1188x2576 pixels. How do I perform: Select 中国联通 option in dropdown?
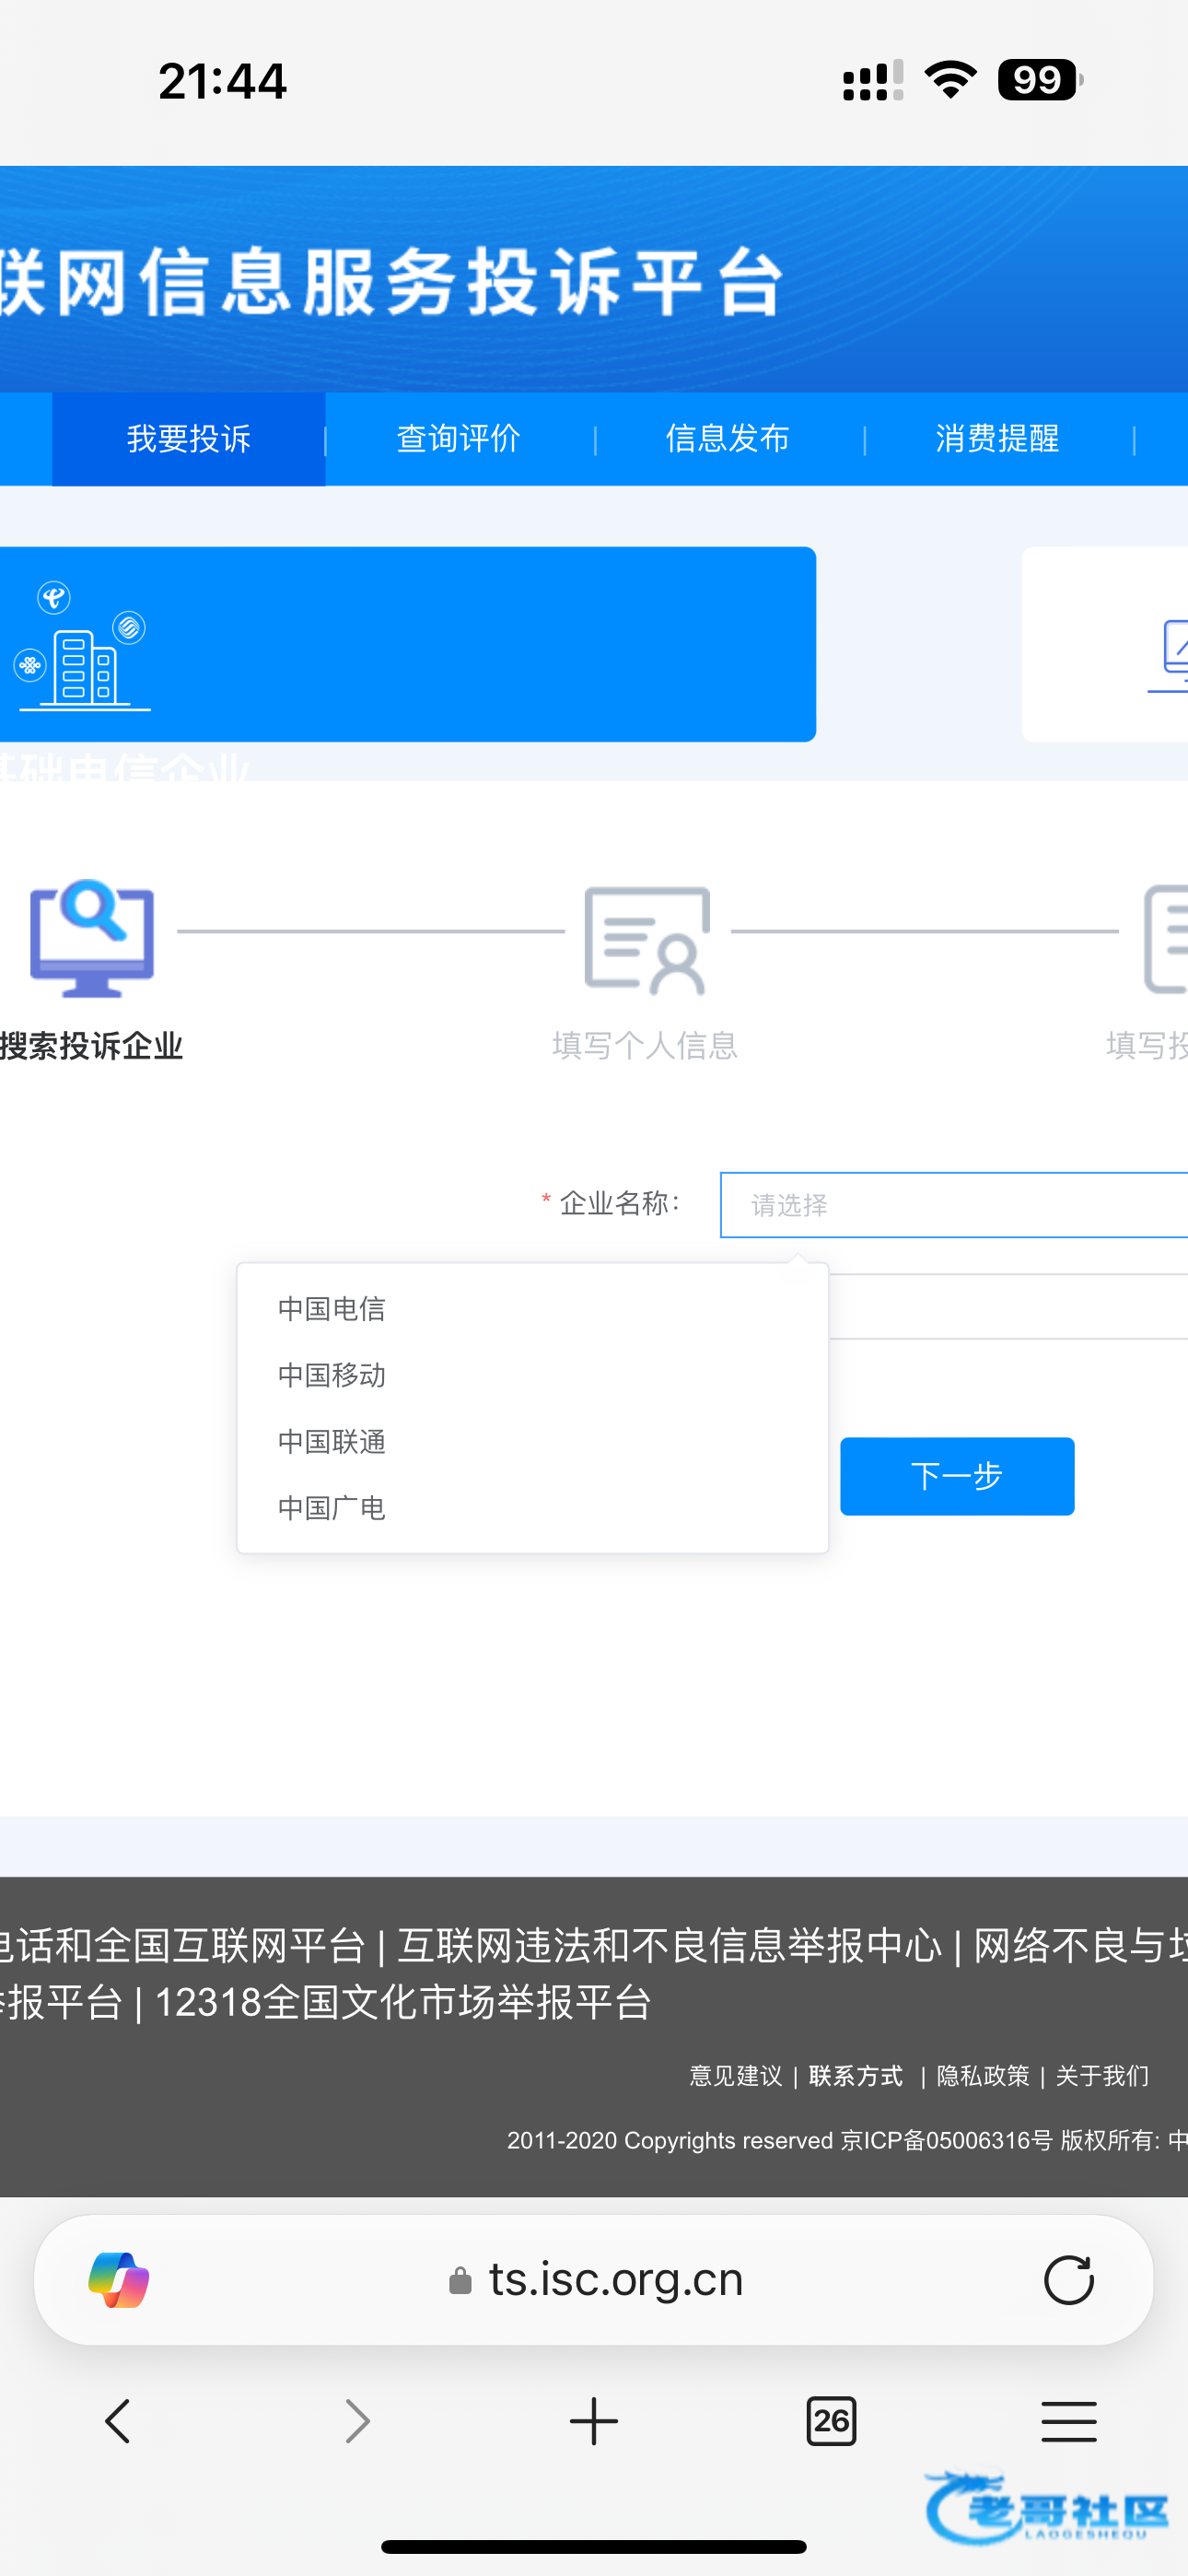332,1442
